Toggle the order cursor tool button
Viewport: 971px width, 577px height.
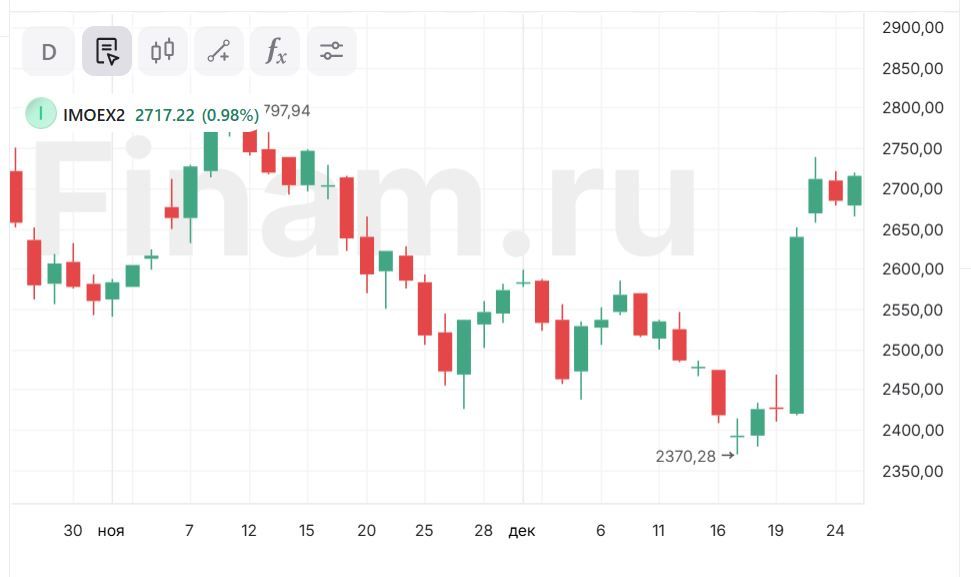[106, 51]
